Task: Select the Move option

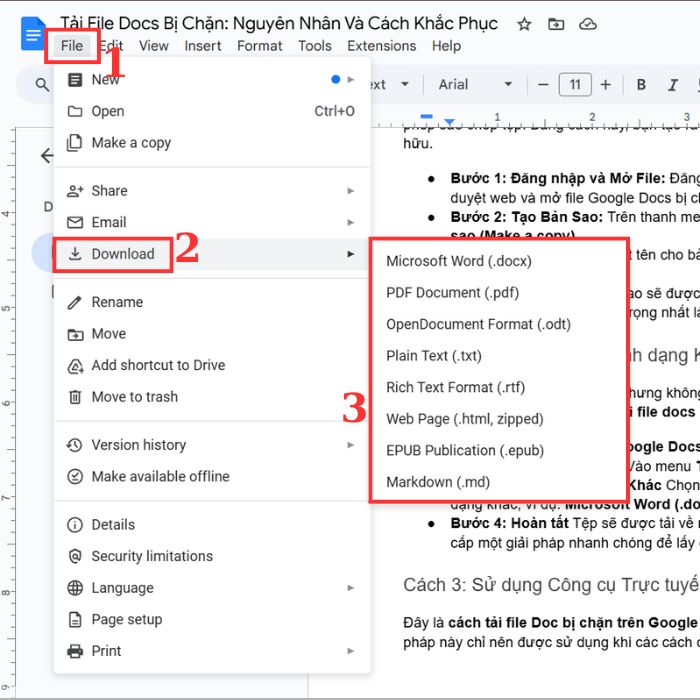Action: [212, 333]
